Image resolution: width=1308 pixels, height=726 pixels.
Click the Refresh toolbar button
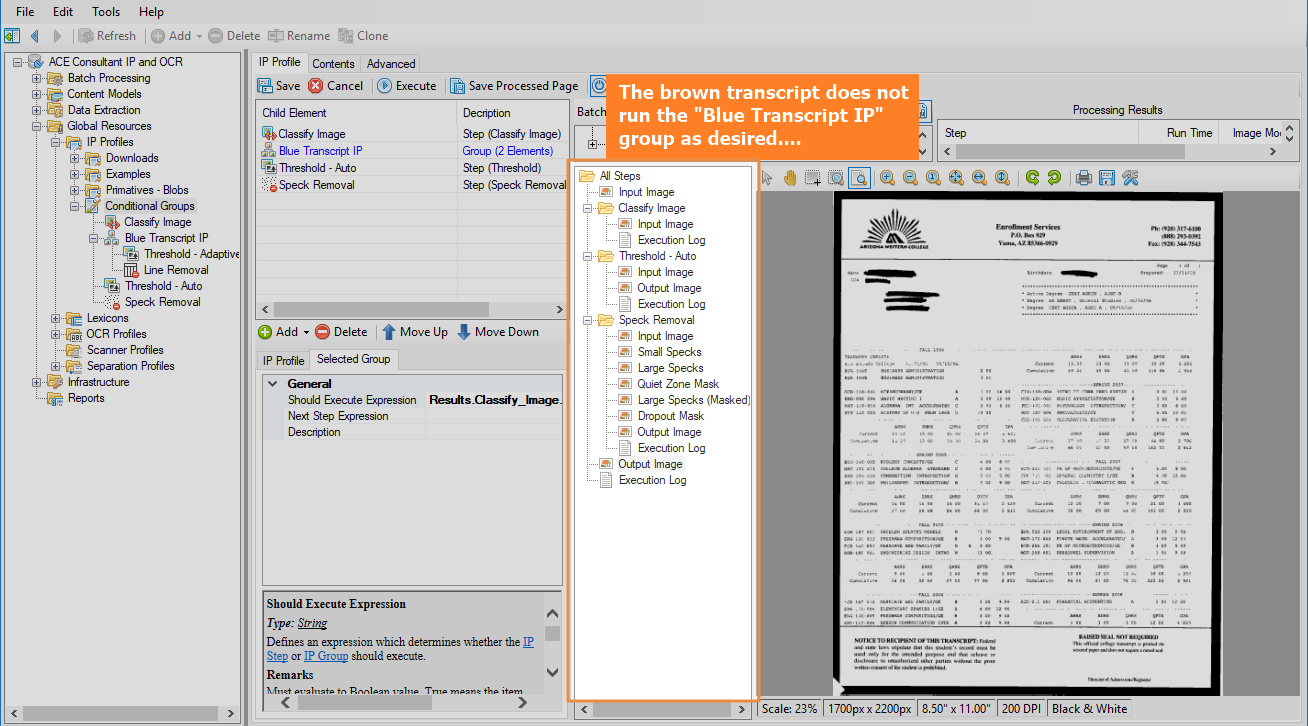(107, 36)
